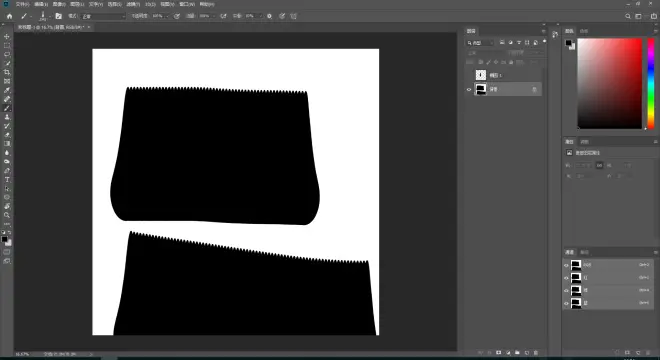Select the Horizontal Type tool
The image size is (660, 360).
tap(7, 179)
